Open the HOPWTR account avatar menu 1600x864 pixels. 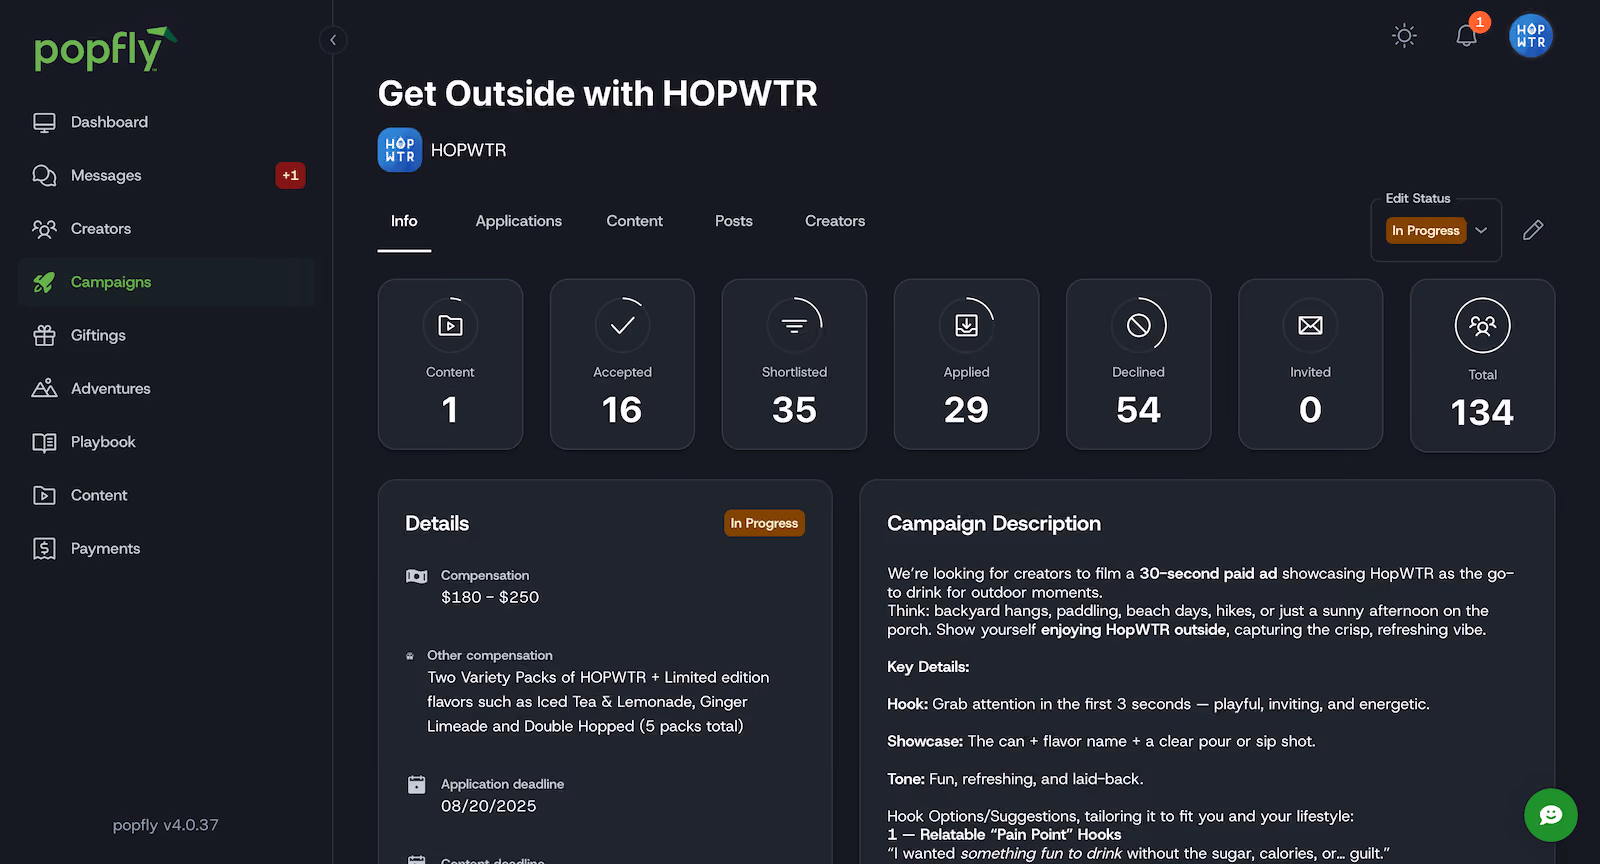[1531, 36]
